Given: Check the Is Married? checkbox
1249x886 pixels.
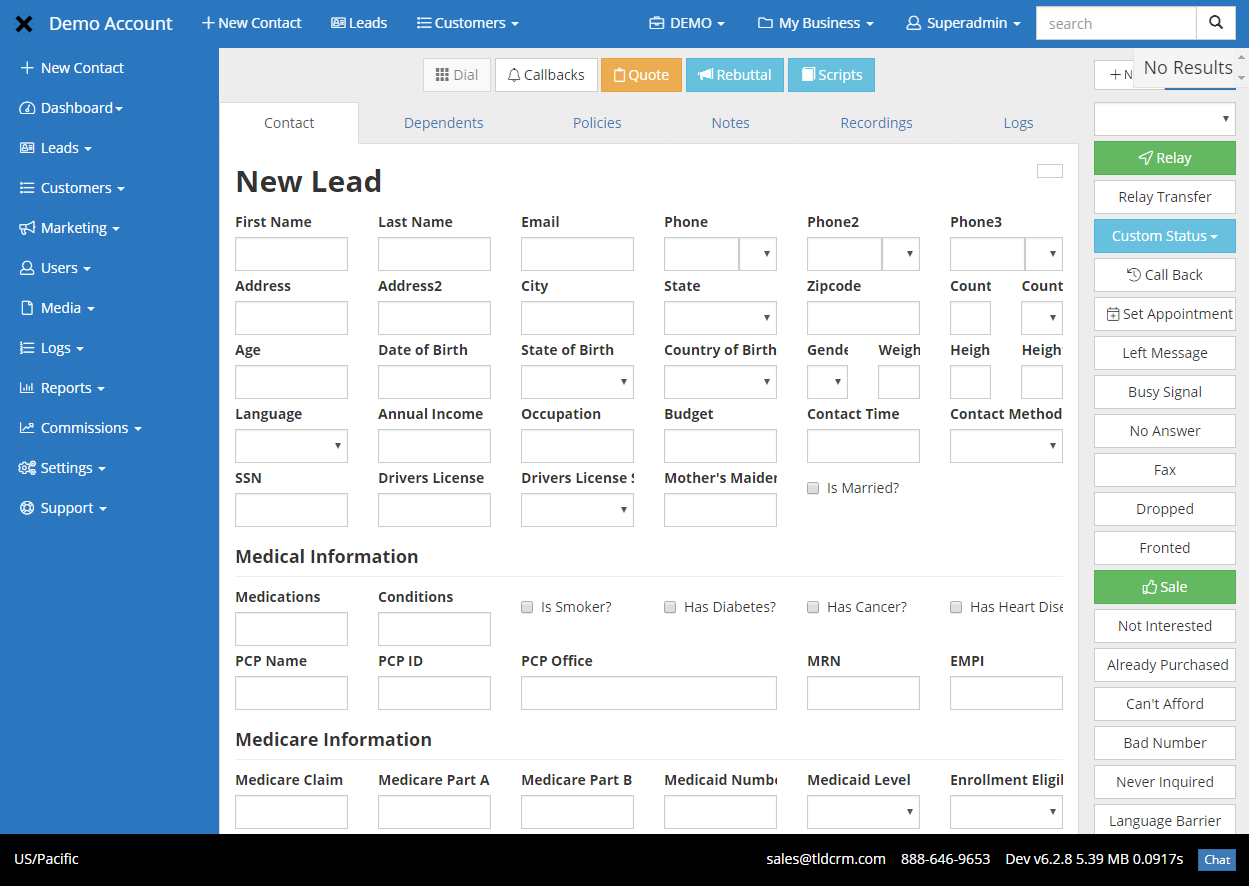Looking at the screenshot, I should pyautogui.click(x=813, y=487).
